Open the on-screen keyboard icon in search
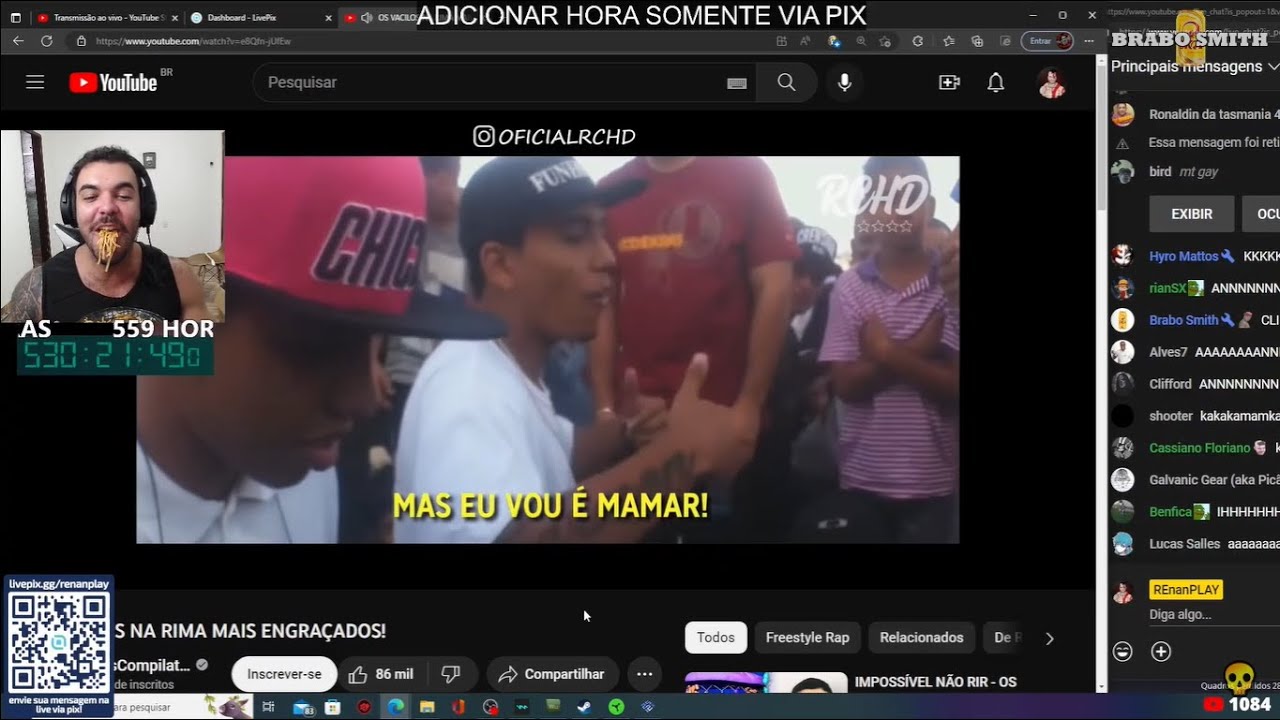The width and height of the screenshot is (1280, 720). point(737,83)
